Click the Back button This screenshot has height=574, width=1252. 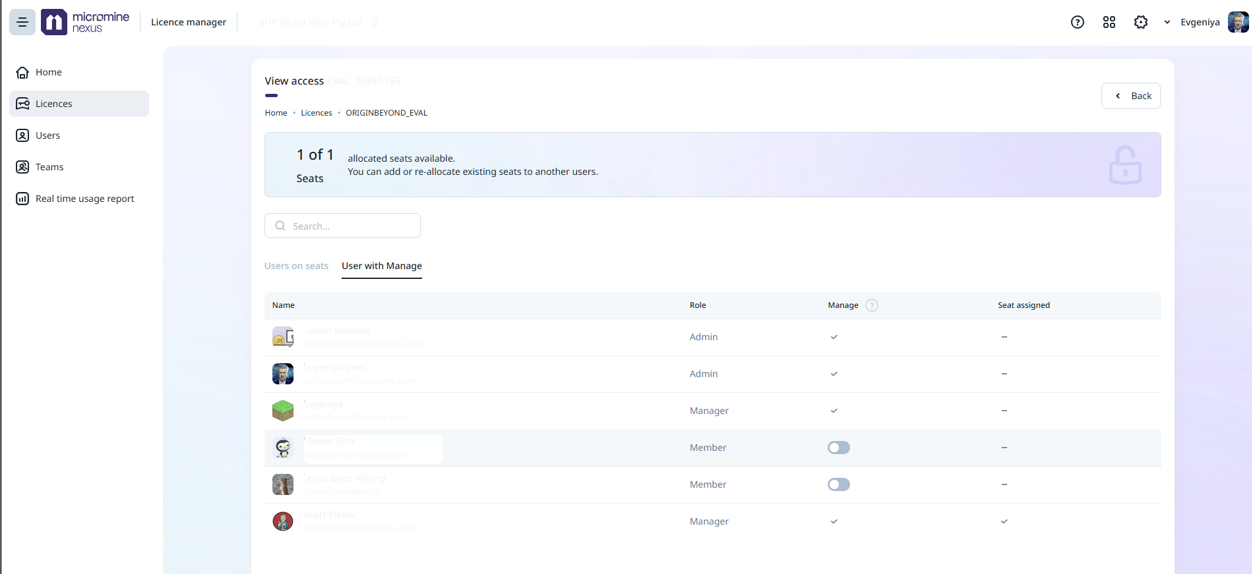[1131, 96]
